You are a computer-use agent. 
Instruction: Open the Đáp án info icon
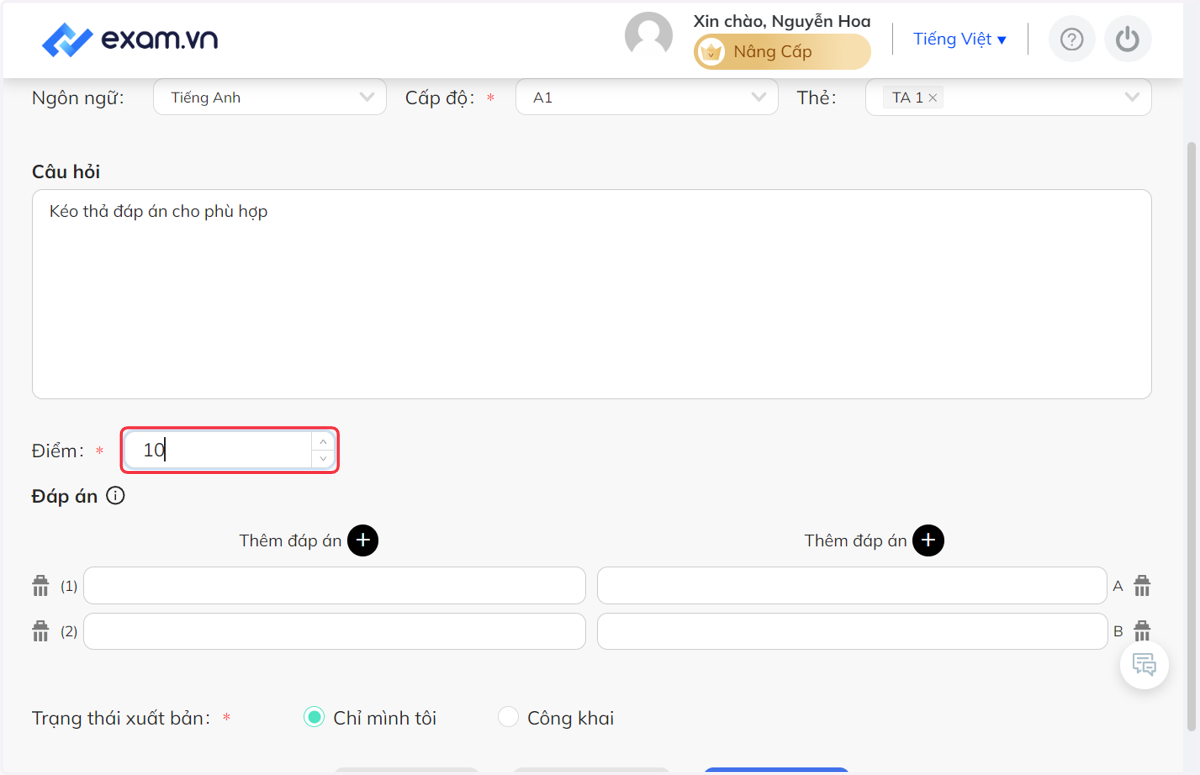pyautogui.click(x=116, y=496)
